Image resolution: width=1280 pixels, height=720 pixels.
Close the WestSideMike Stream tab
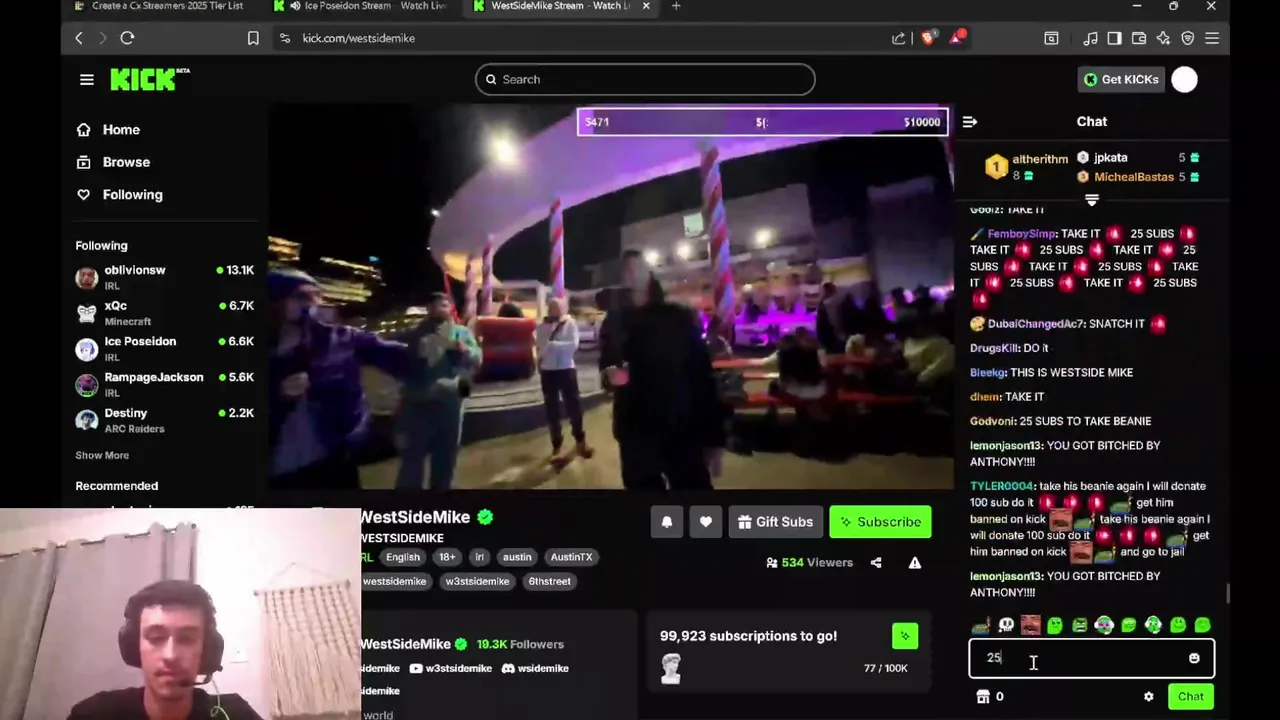[x=646, y=6]
